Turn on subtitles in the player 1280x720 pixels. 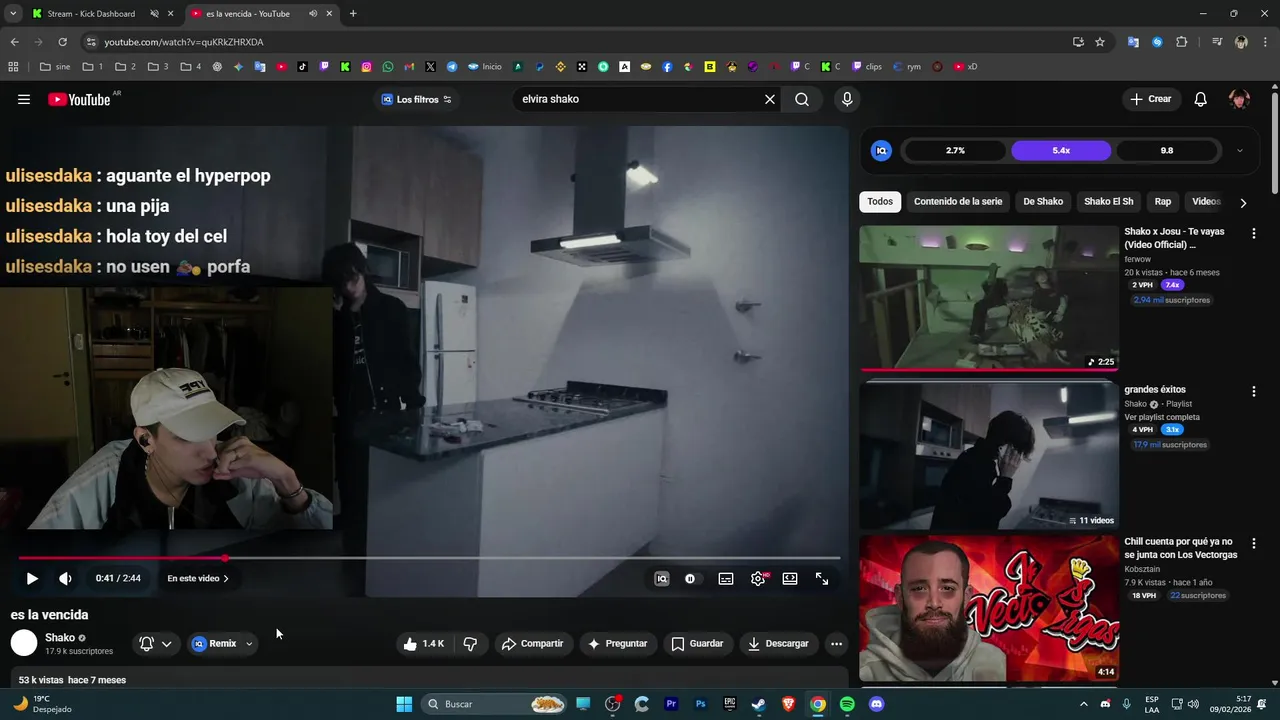[726, 578]
